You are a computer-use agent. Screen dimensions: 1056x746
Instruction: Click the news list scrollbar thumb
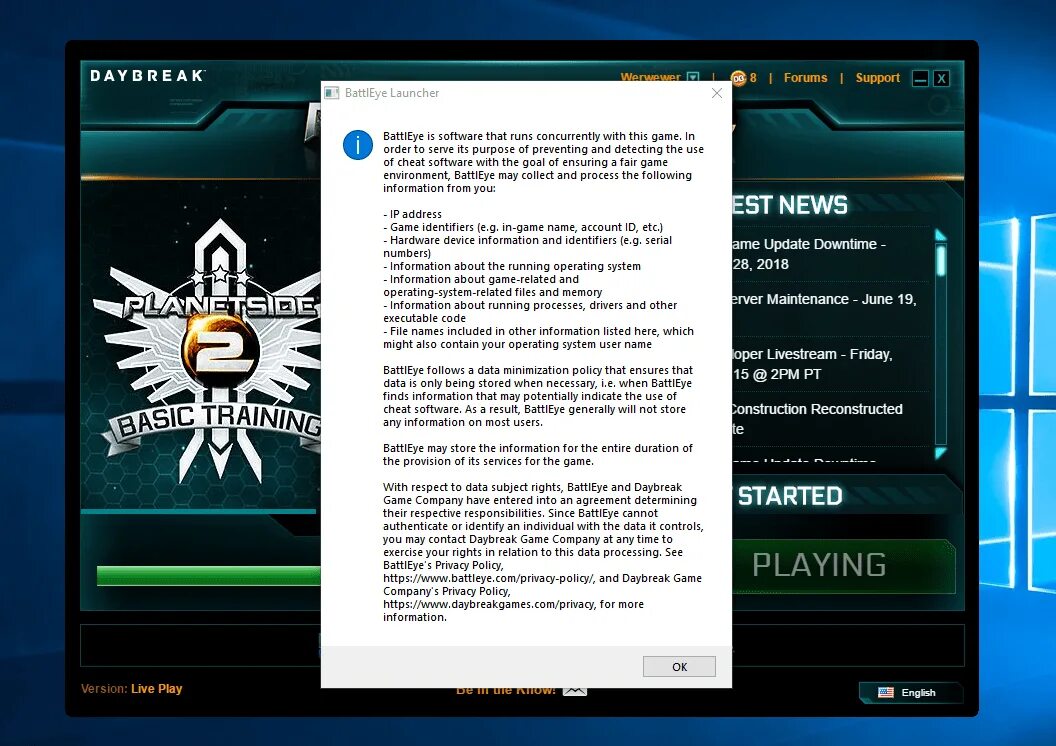[x=941, y=259]
